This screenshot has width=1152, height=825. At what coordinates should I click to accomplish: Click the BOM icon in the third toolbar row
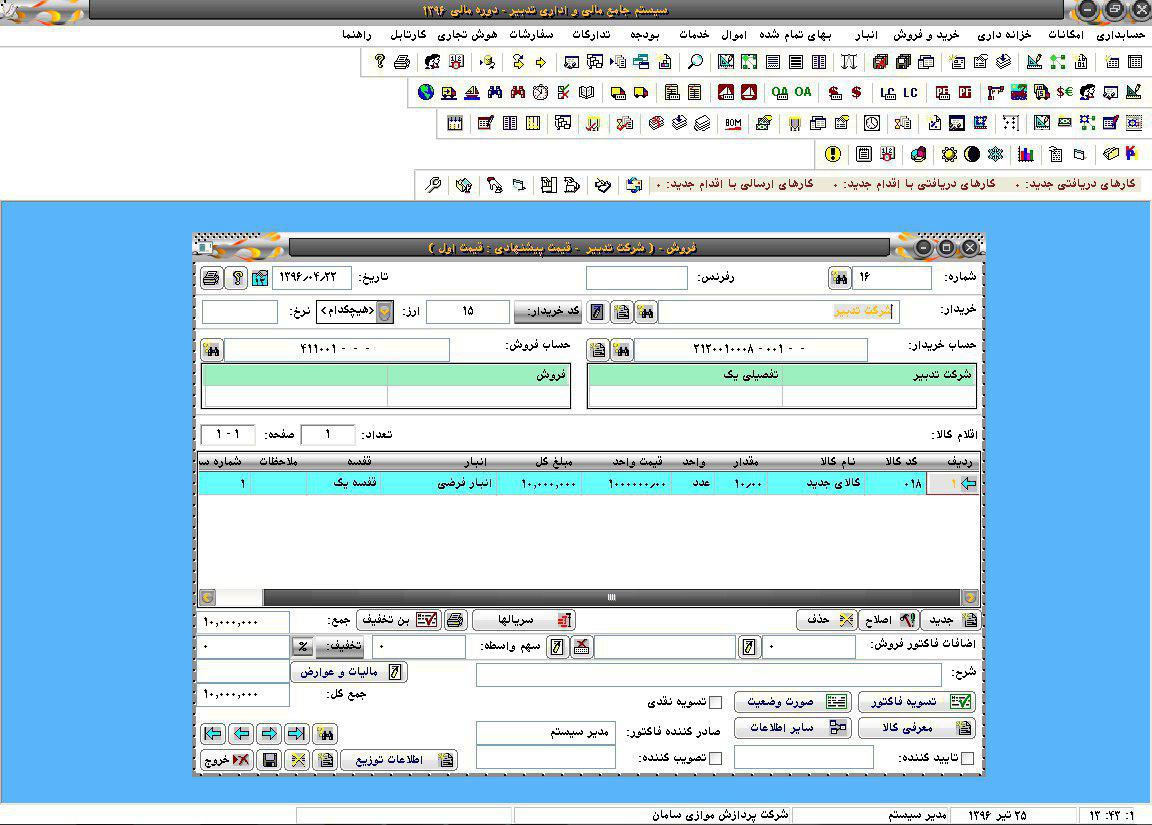click(x=732, y=123)
